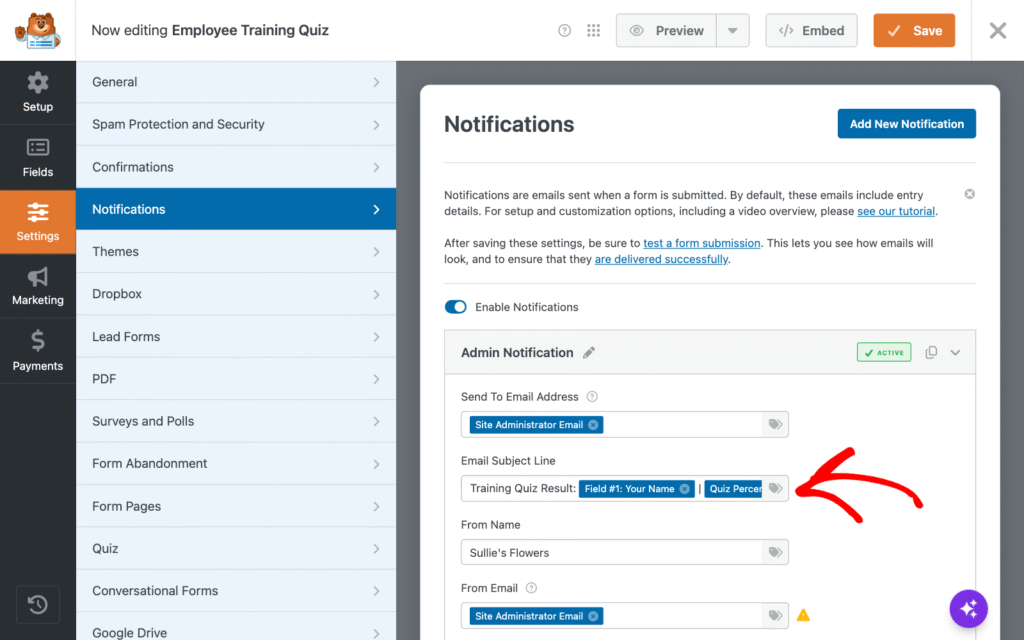1024x640 pixels.
Task: Open Dropbox settings section
Action: tap(236, 294)
